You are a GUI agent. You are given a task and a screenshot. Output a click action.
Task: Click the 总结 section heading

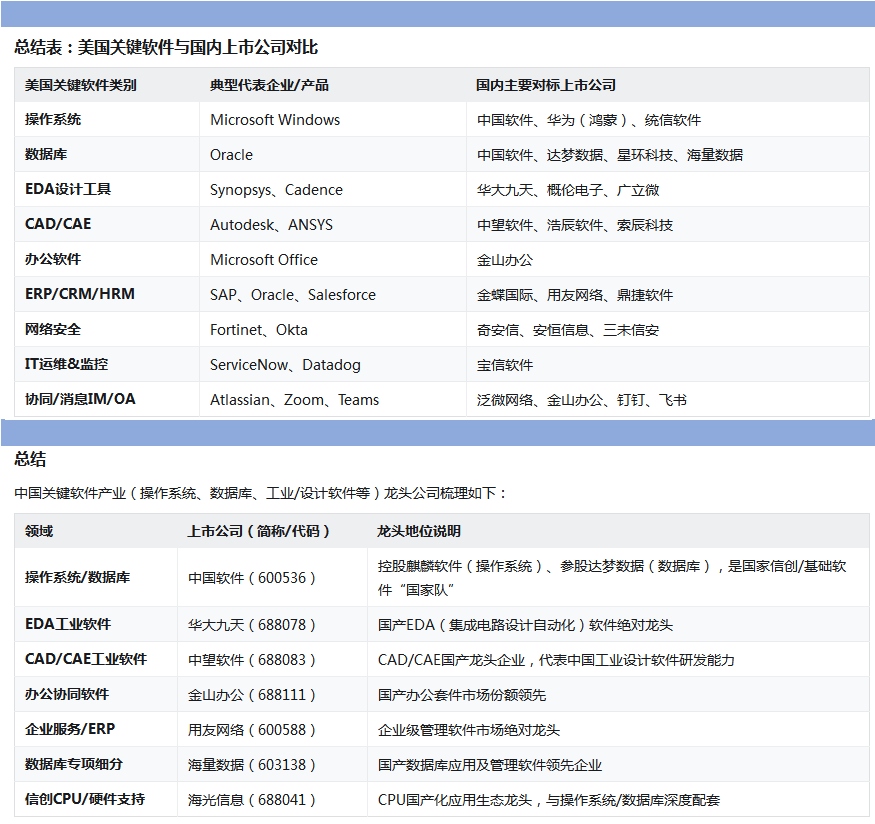point(30,459)
